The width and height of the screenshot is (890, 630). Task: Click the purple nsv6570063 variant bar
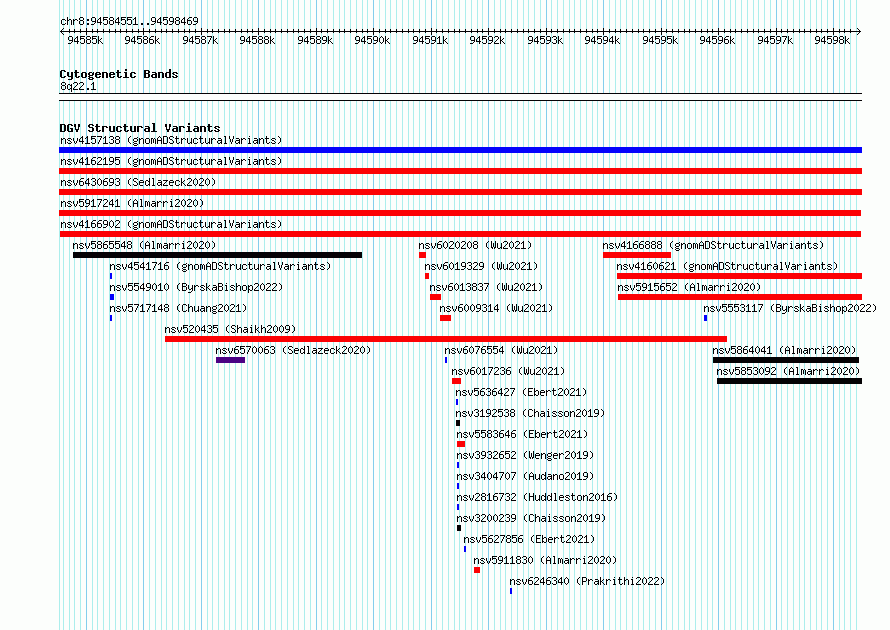(230, 360)
